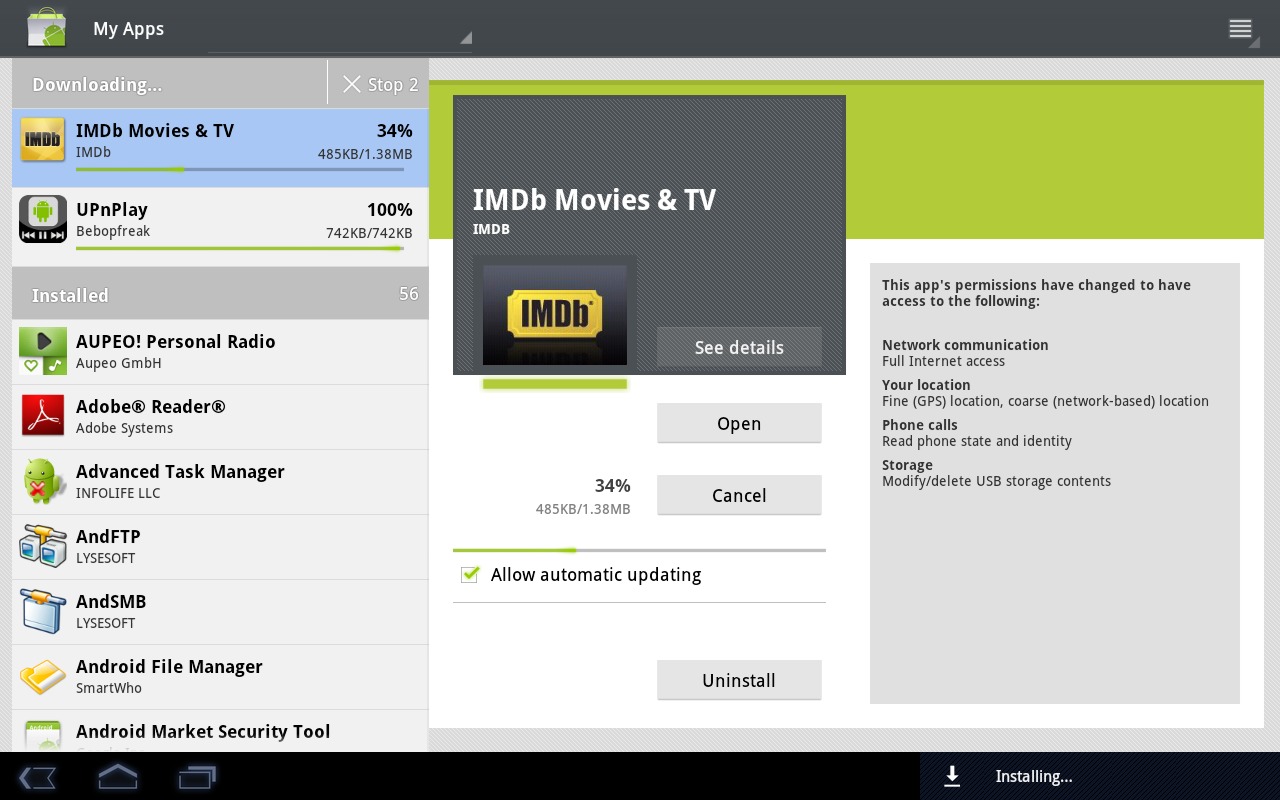Select "Android File Manager" in installed list
This screenshot has height=800, width=1280.
point(169,666)
